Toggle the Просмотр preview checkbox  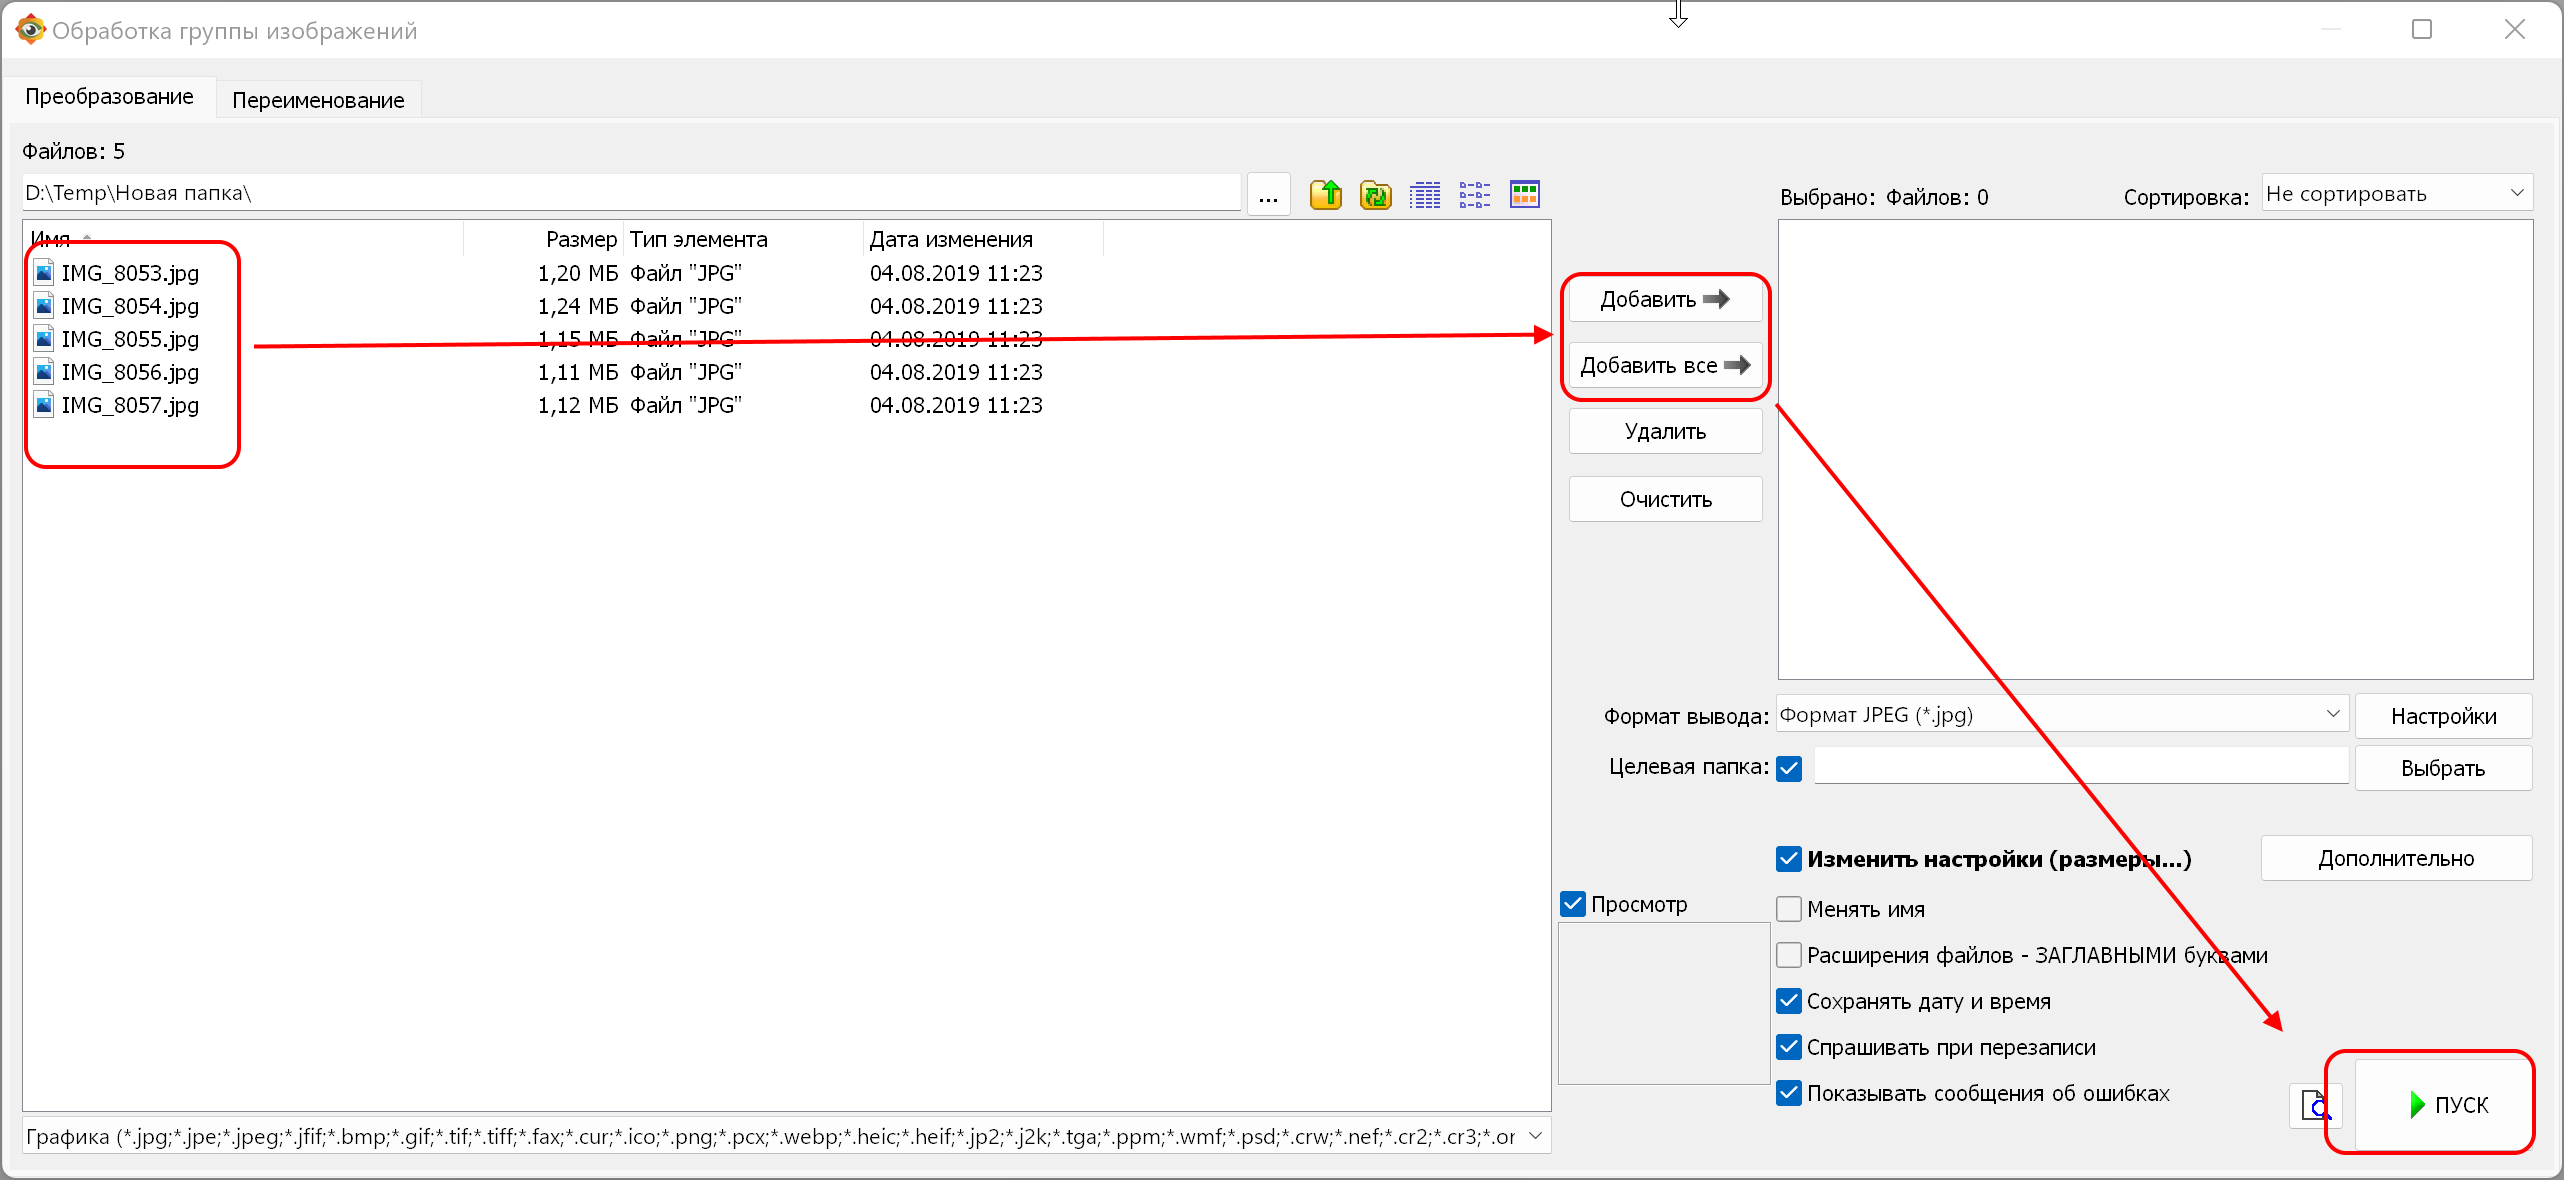(x=1573, y=904)
